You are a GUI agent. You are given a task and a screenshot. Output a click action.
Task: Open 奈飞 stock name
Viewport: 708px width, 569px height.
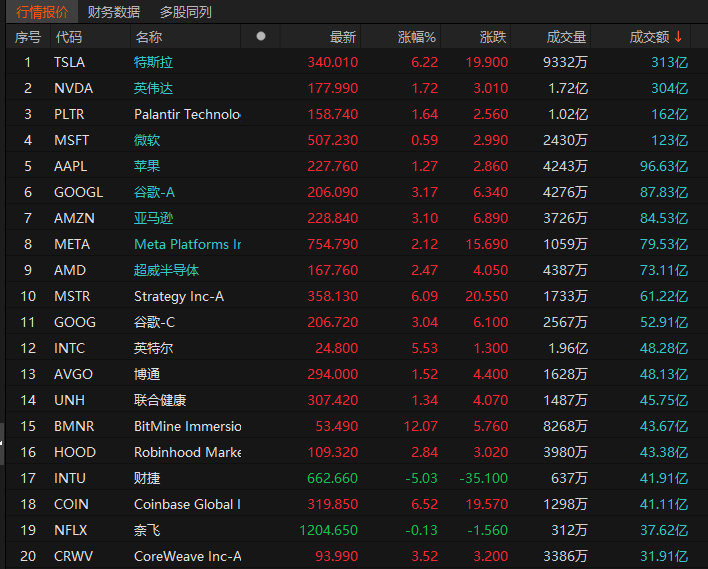point(147,530)
